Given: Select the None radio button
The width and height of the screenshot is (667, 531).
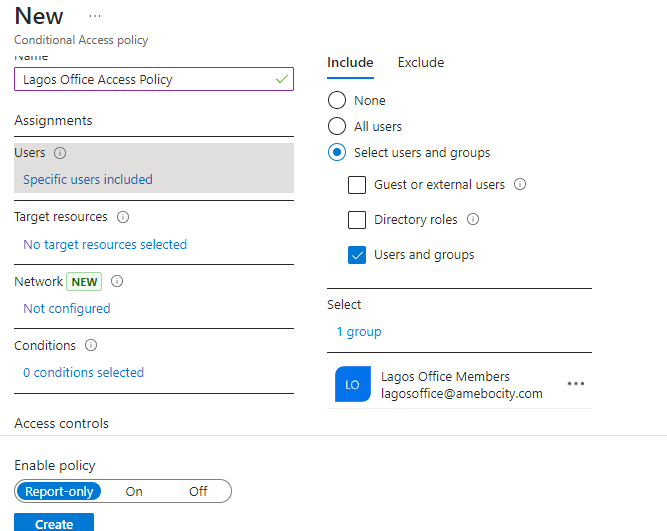Looking at the screenshot, I should point(337,101).
